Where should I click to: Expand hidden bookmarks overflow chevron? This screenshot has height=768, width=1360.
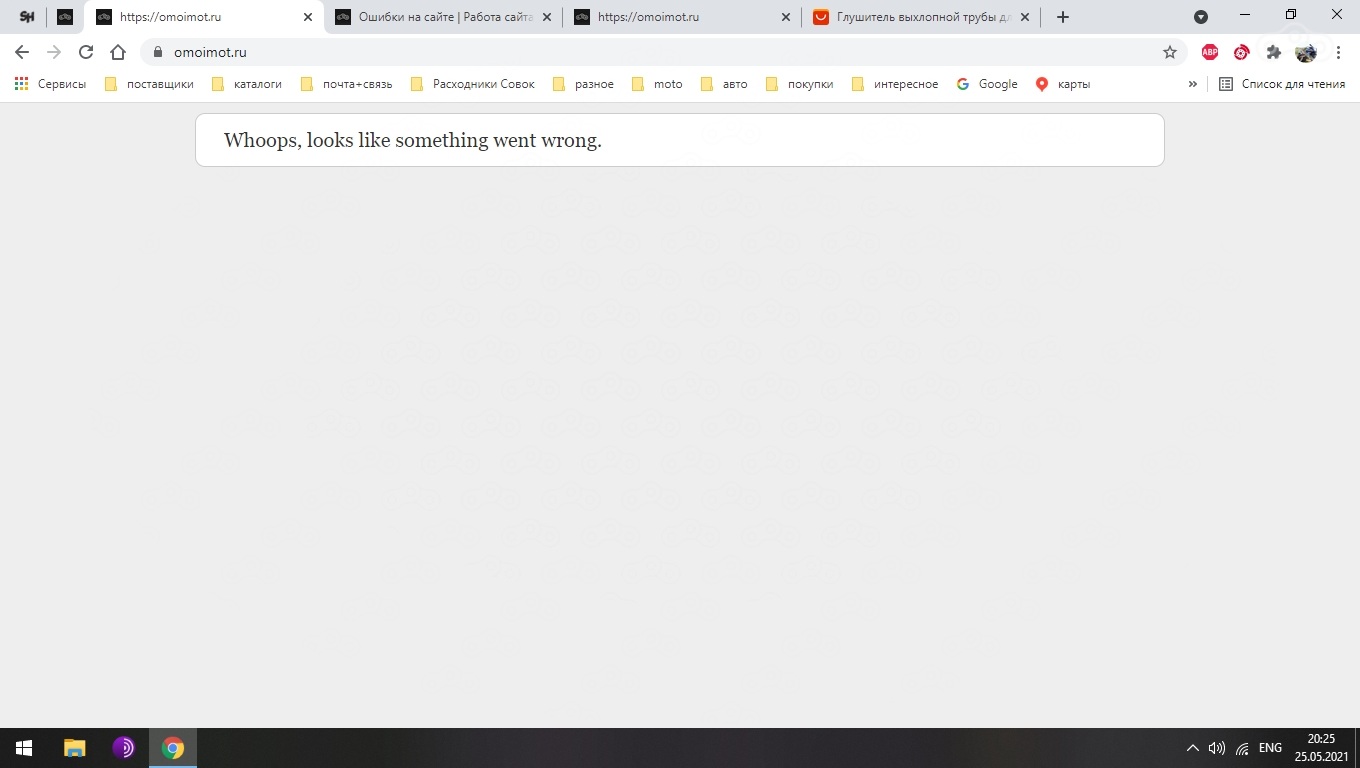1192,84
